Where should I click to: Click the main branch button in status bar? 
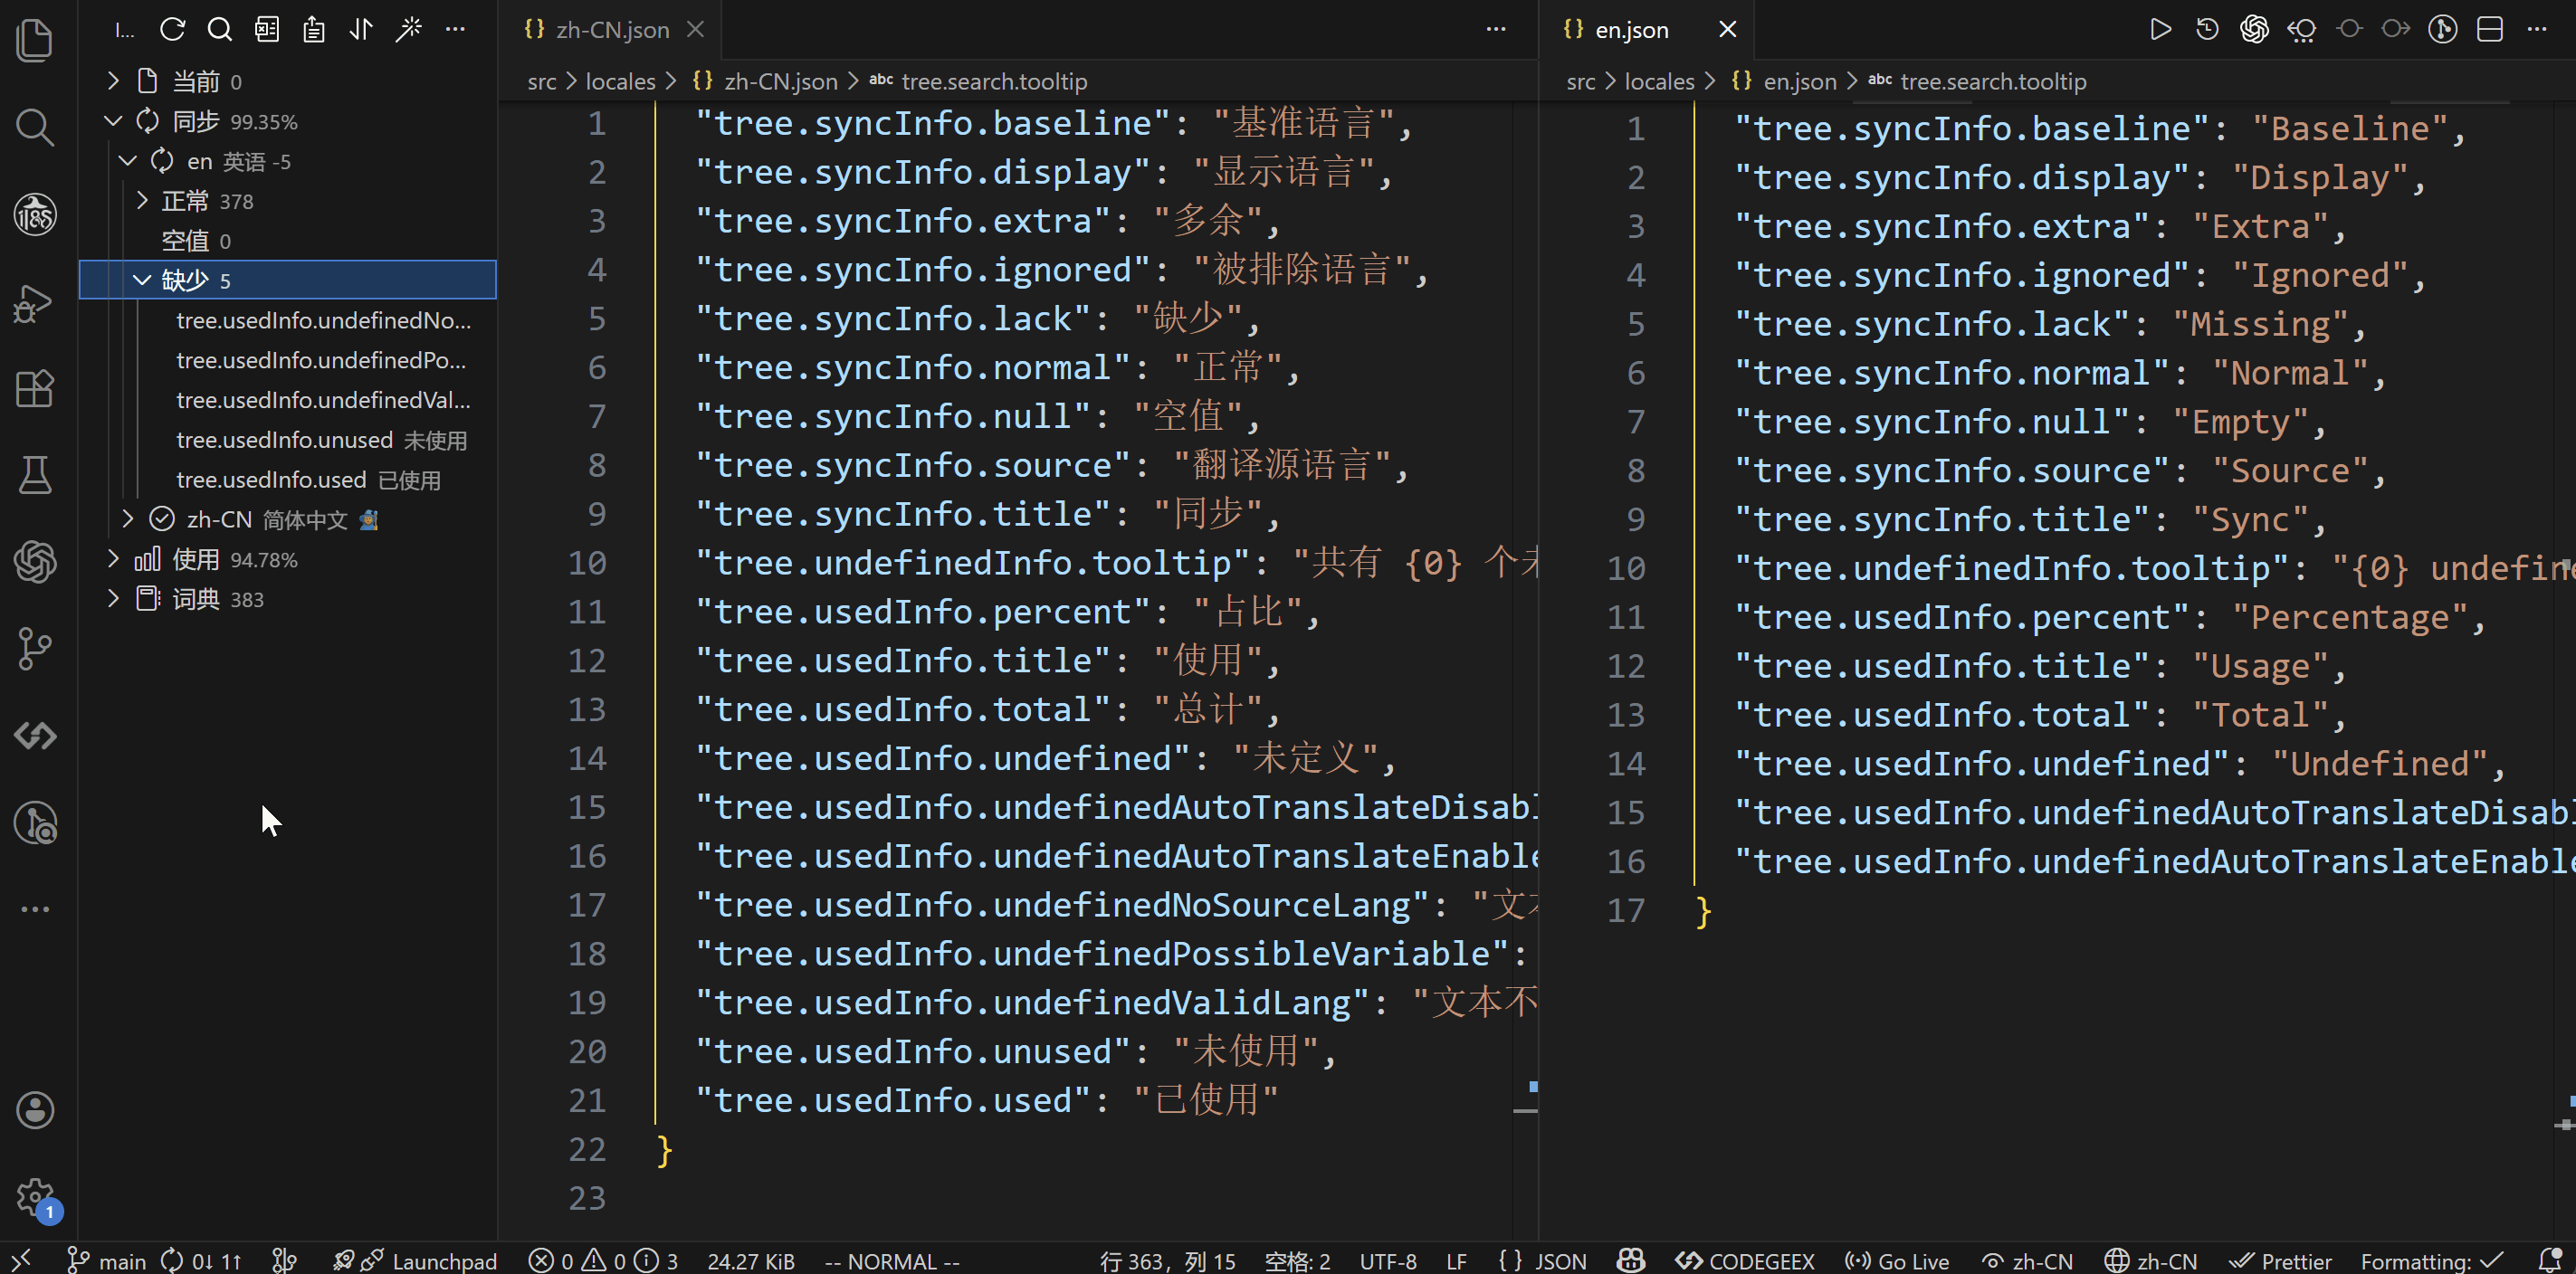tap(107, 1261)
